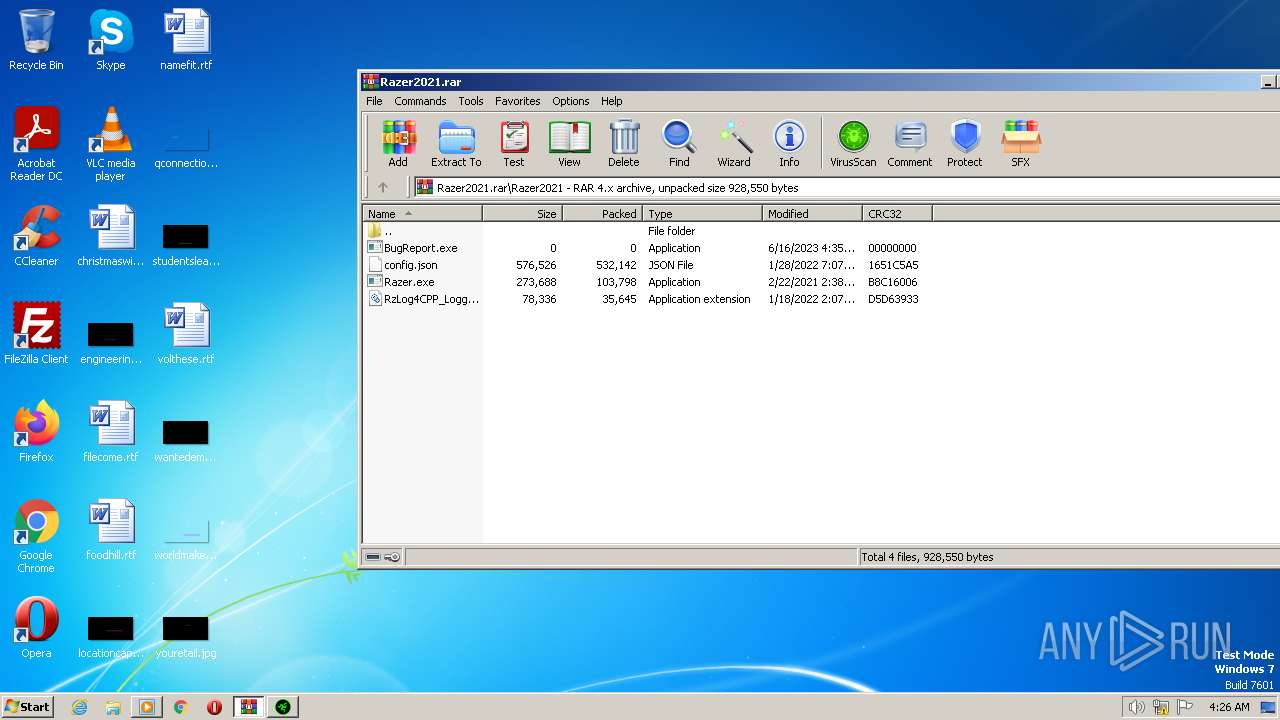Open Skype desktop shortcut
Screen dimensions: 1280x720
pyautogui.click(x=110, y=41)
